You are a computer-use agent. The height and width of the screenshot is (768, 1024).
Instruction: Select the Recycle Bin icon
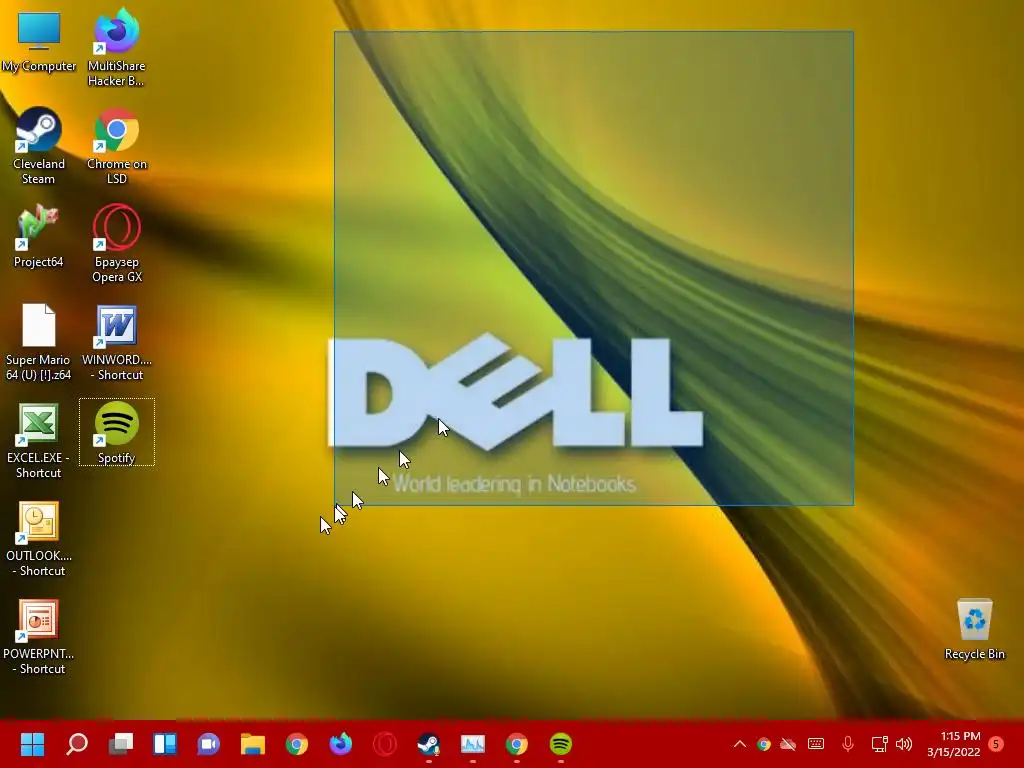[974, 629]
